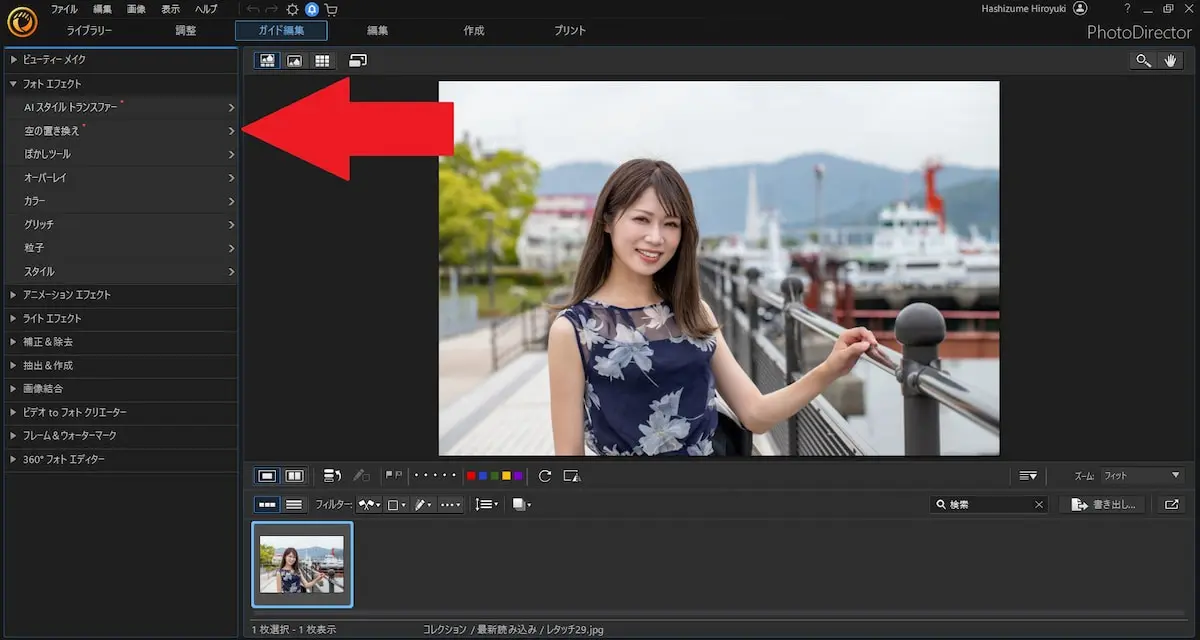Select the photo thumbnail in filmstrip
Image resolution: width=1200 pixels, height=640 pixels.
coord(302,564)
